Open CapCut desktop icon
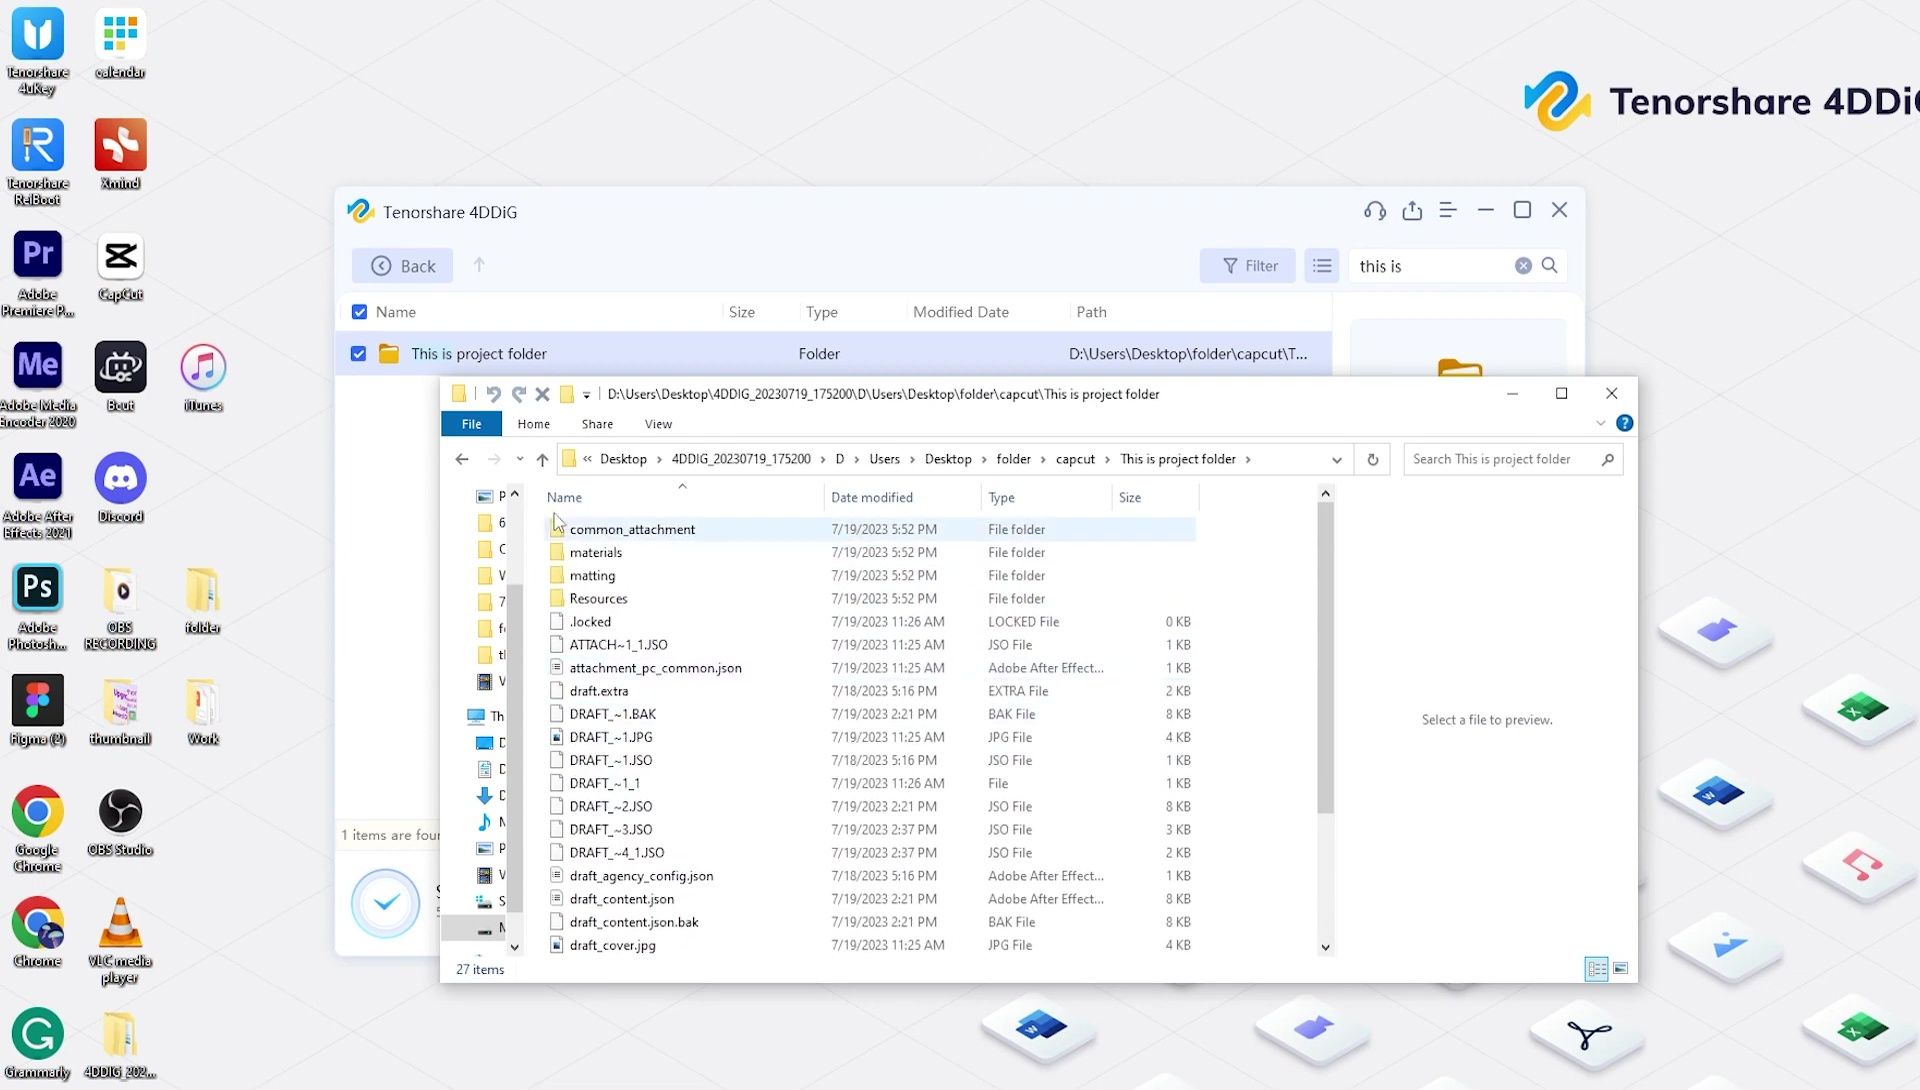 (120, 266)
